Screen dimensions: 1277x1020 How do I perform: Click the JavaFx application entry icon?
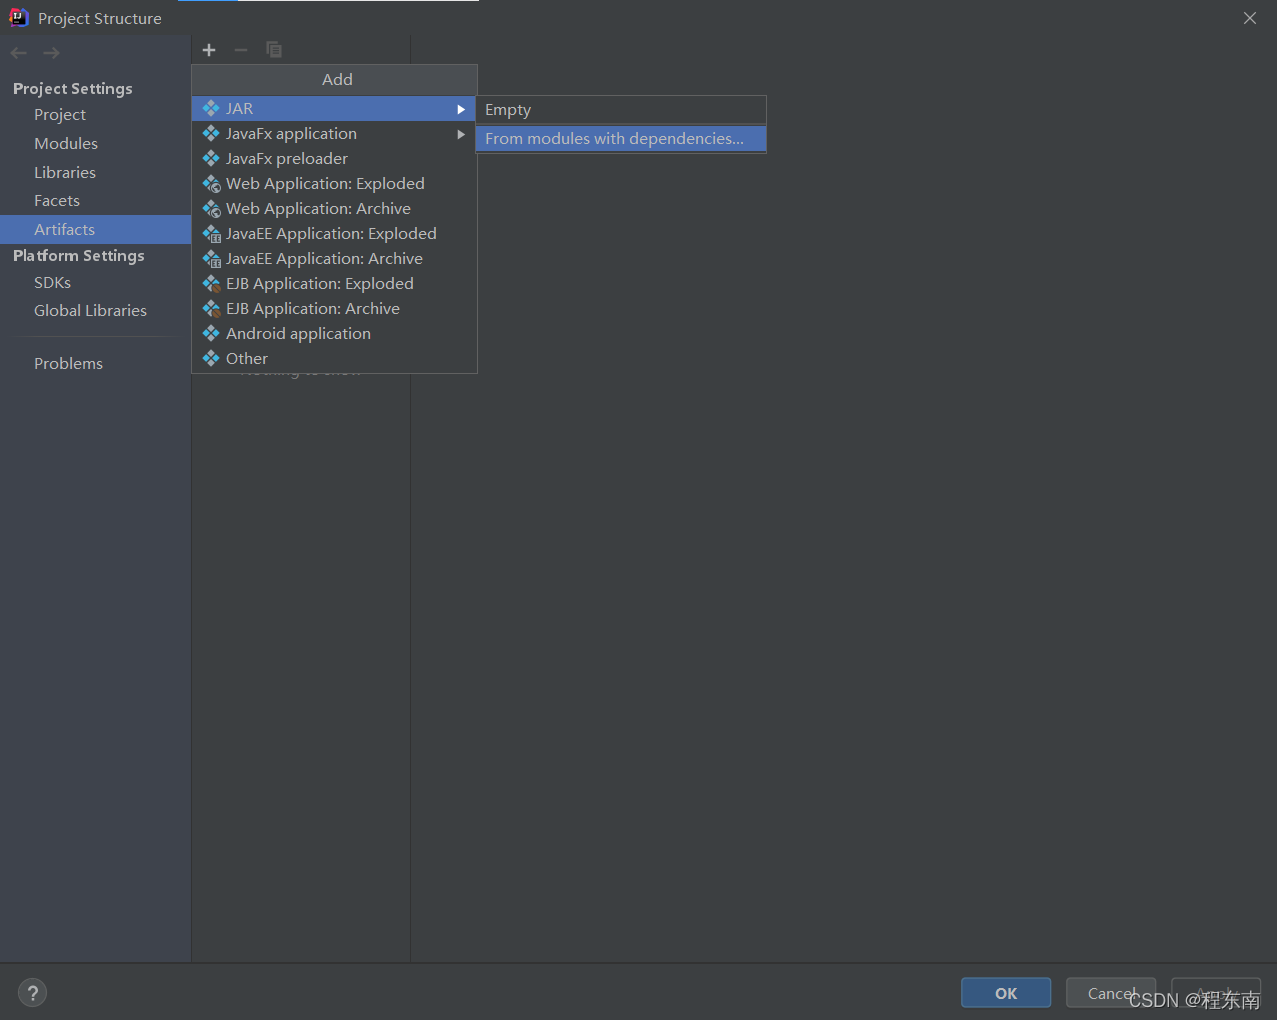coord(211,133)
